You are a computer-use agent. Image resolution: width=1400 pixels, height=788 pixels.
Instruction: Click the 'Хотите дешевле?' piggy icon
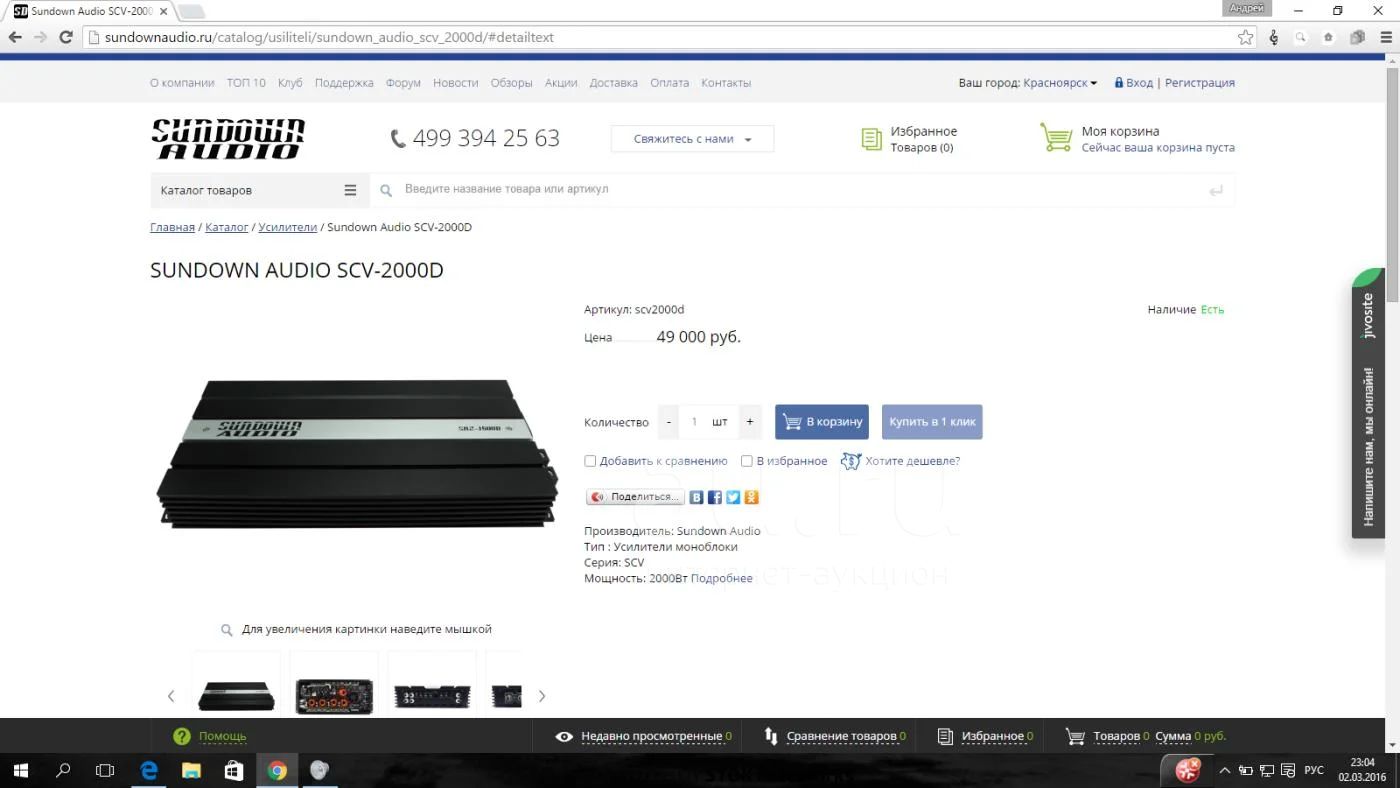(x=851, y=461)
